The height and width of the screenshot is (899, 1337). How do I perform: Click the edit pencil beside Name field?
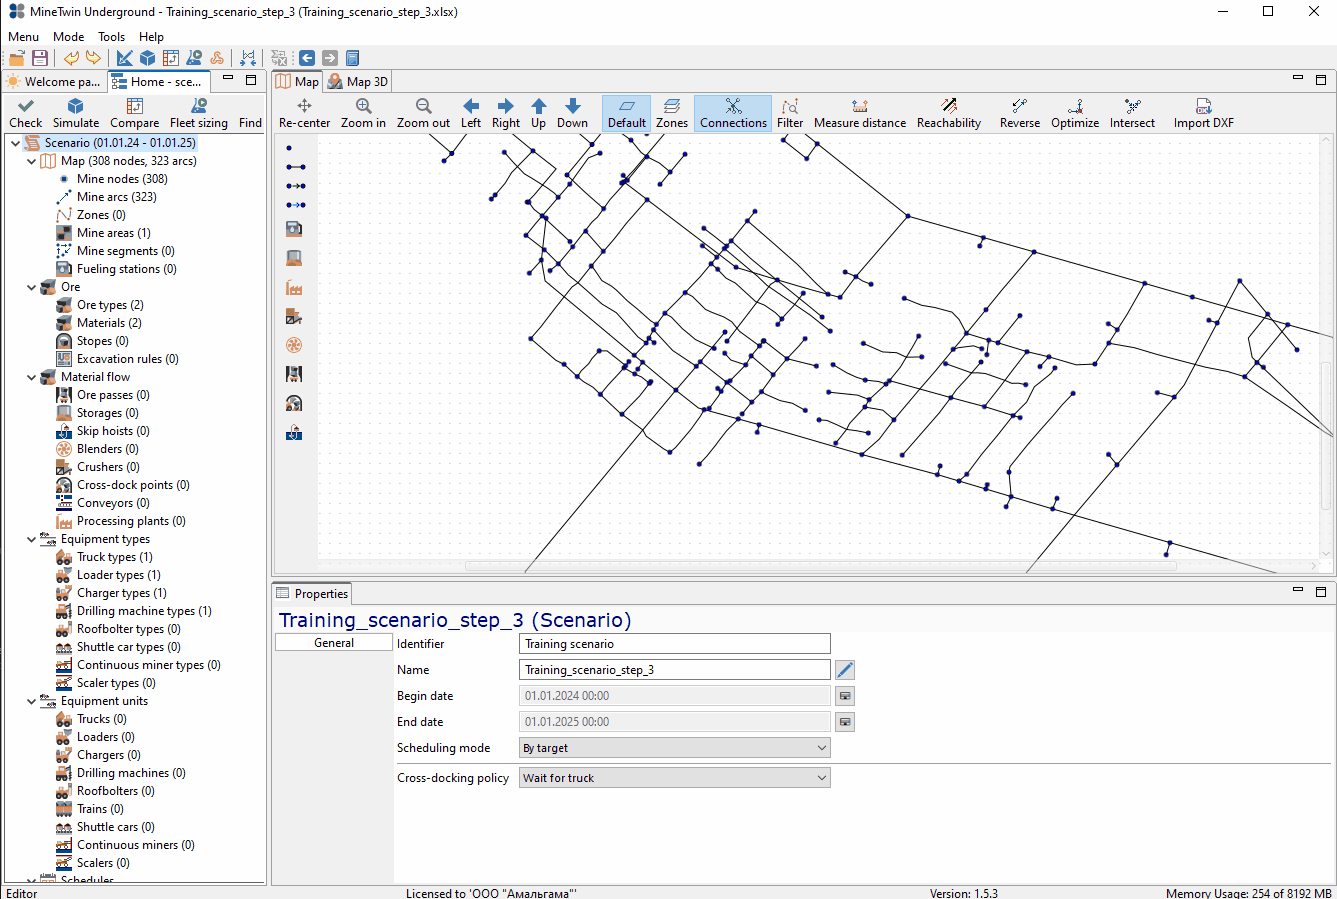[x=845, y=670]
